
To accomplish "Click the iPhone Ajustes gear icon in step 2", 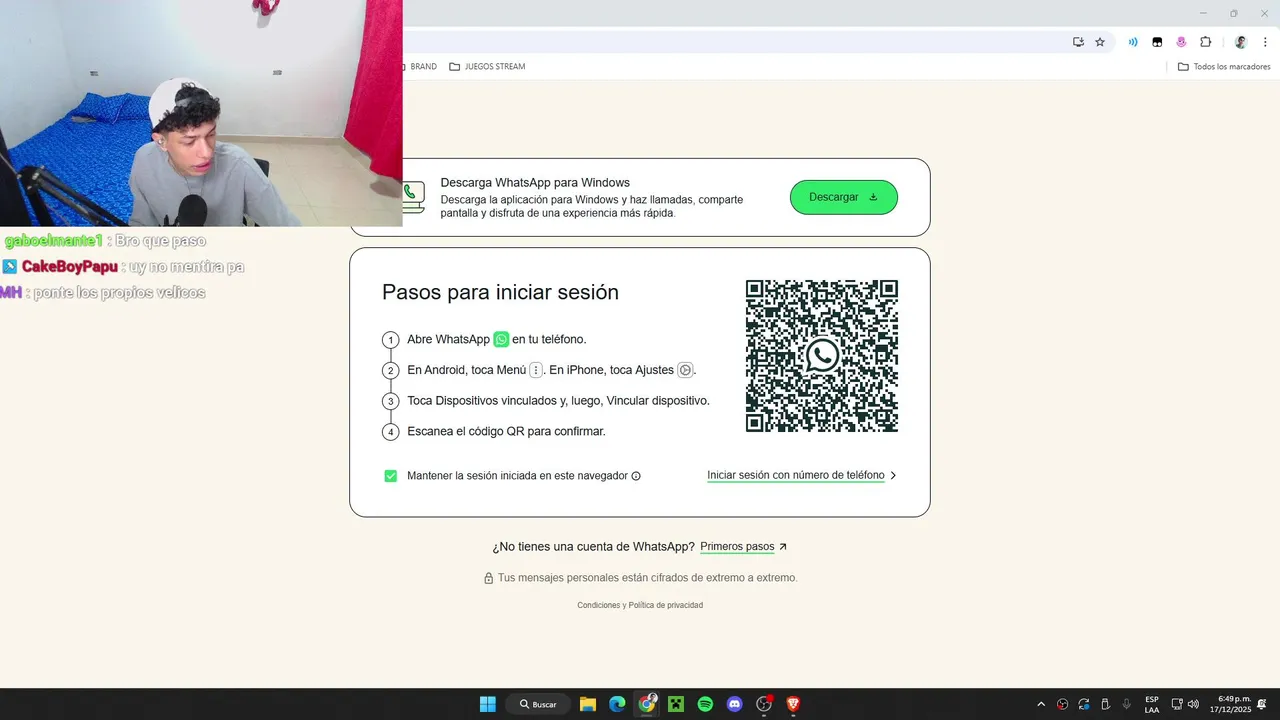I will [685, 370].
